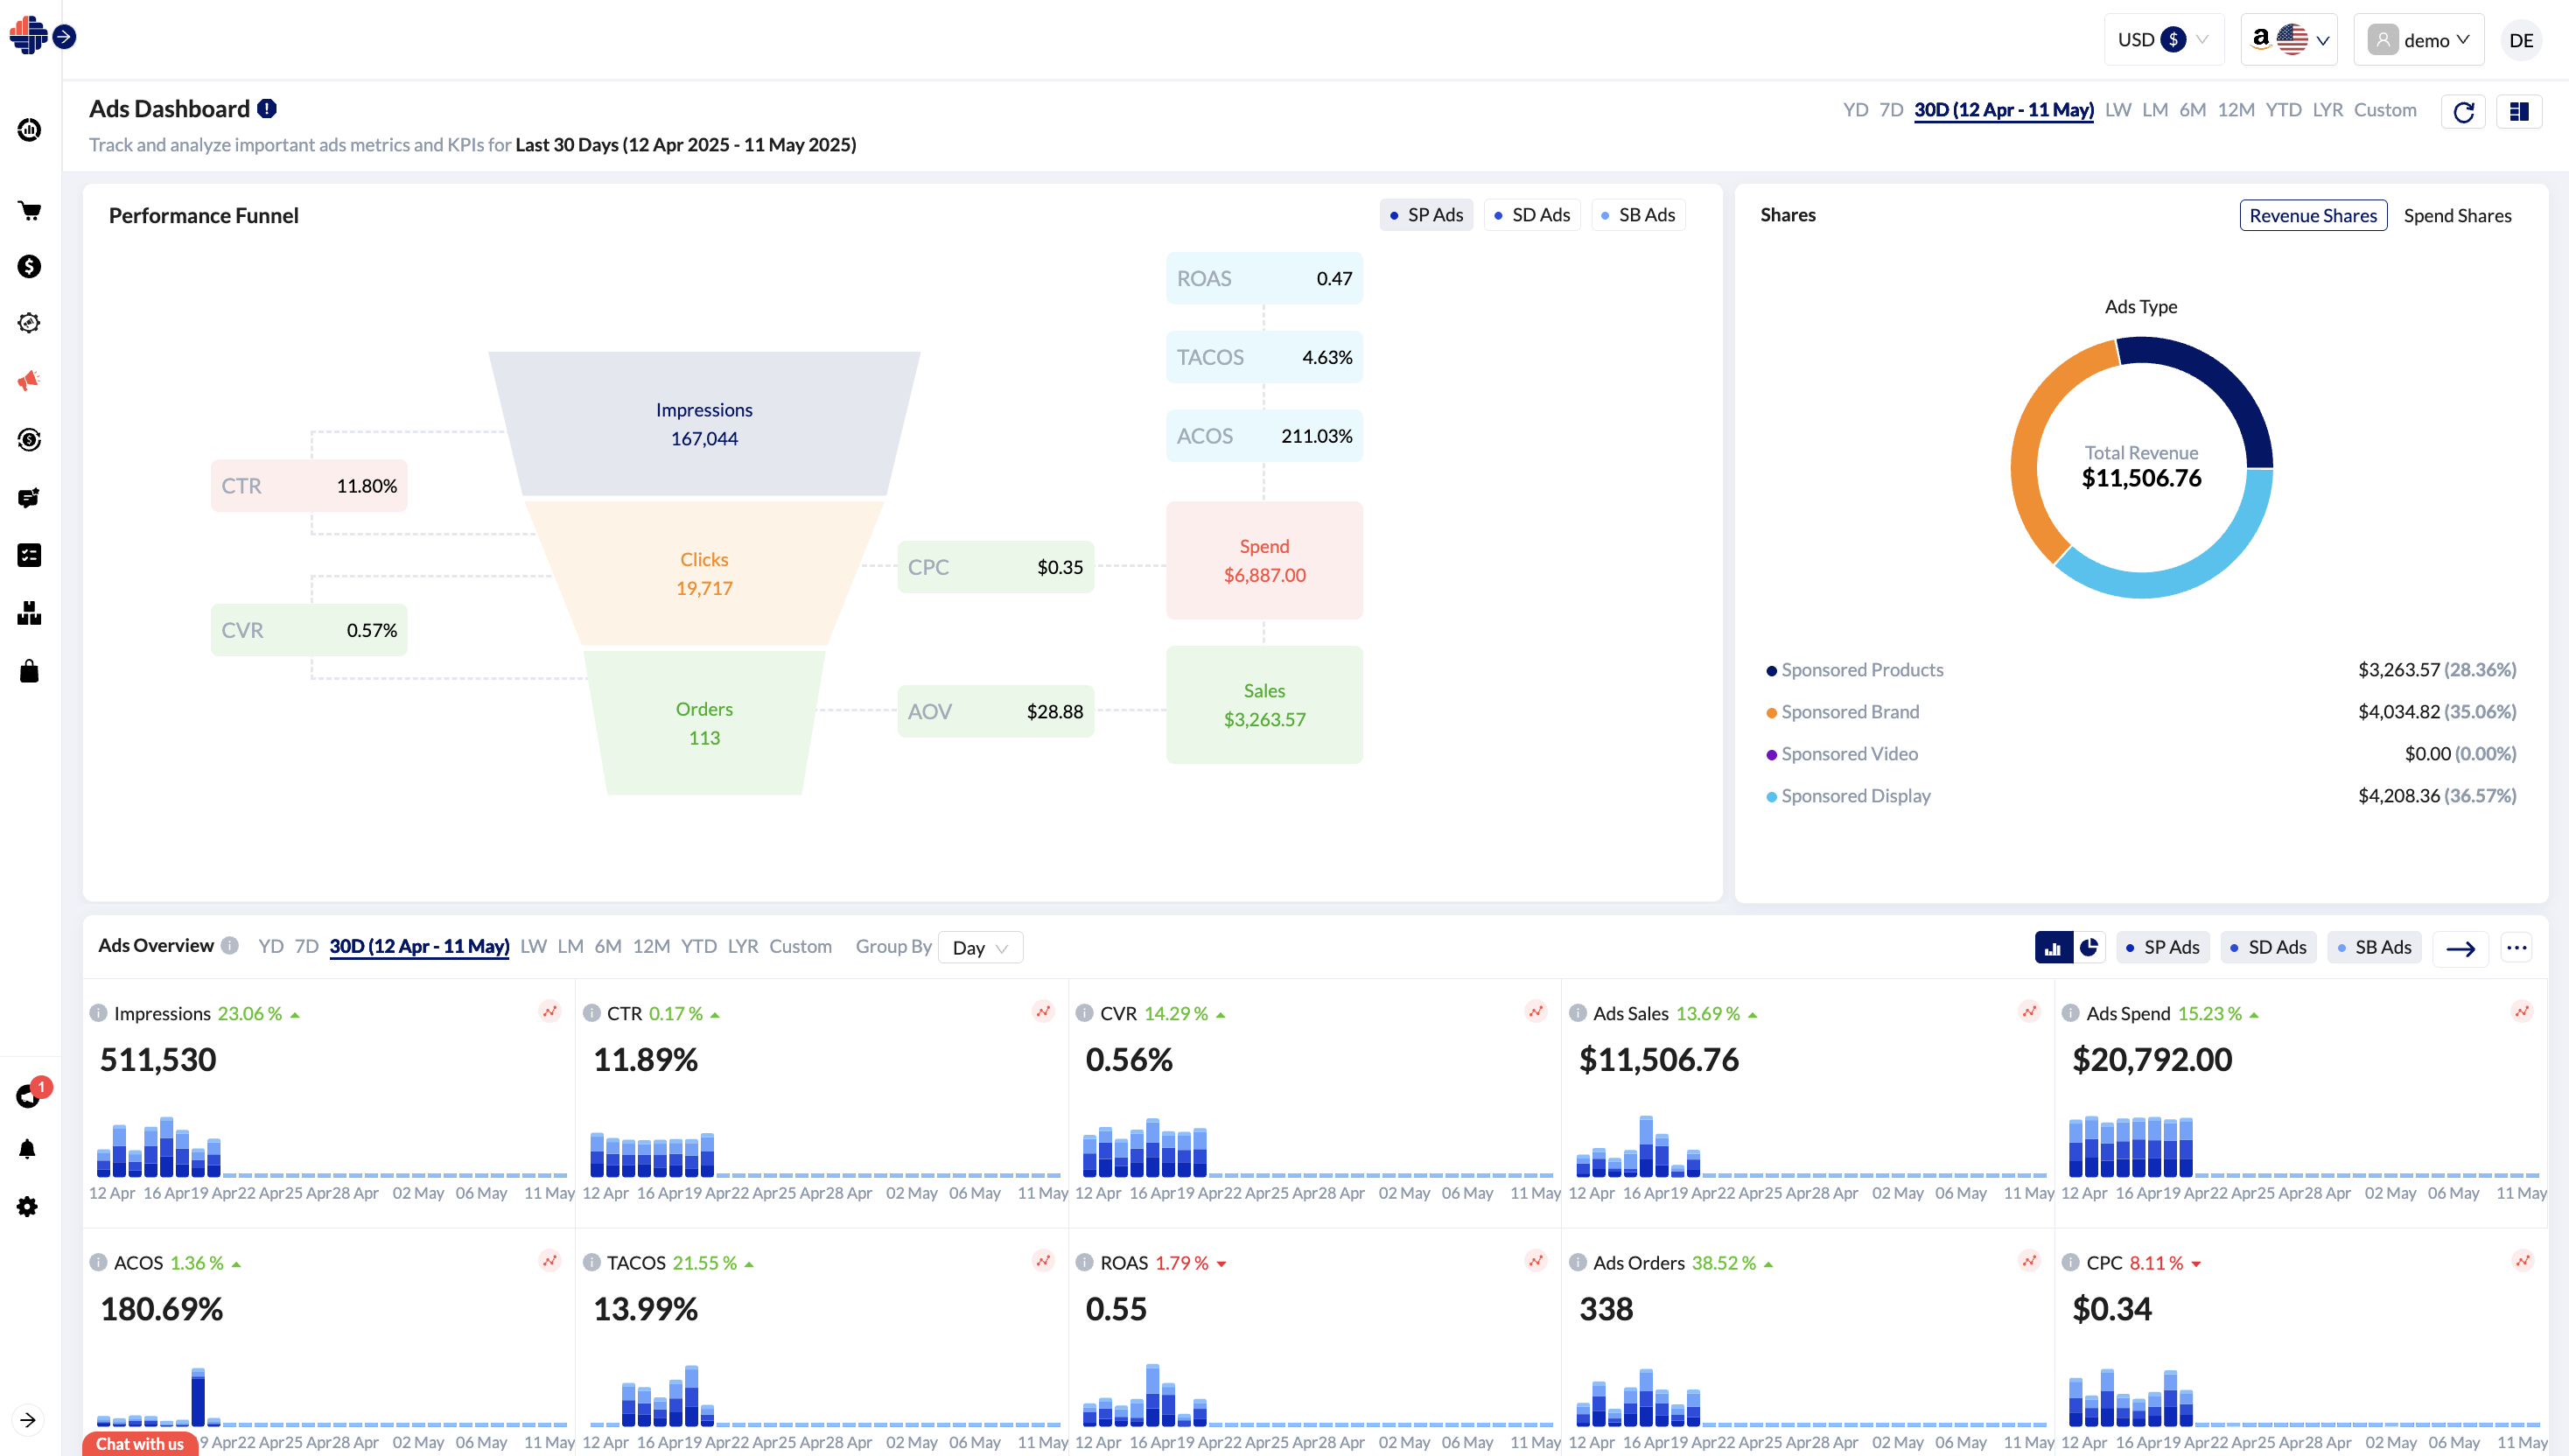This screenshot has width=2569, height=1456.
Task: Toggle SB Ads filter in Ads Overview
Action: pyautogui.click(x=2373, y=947)
